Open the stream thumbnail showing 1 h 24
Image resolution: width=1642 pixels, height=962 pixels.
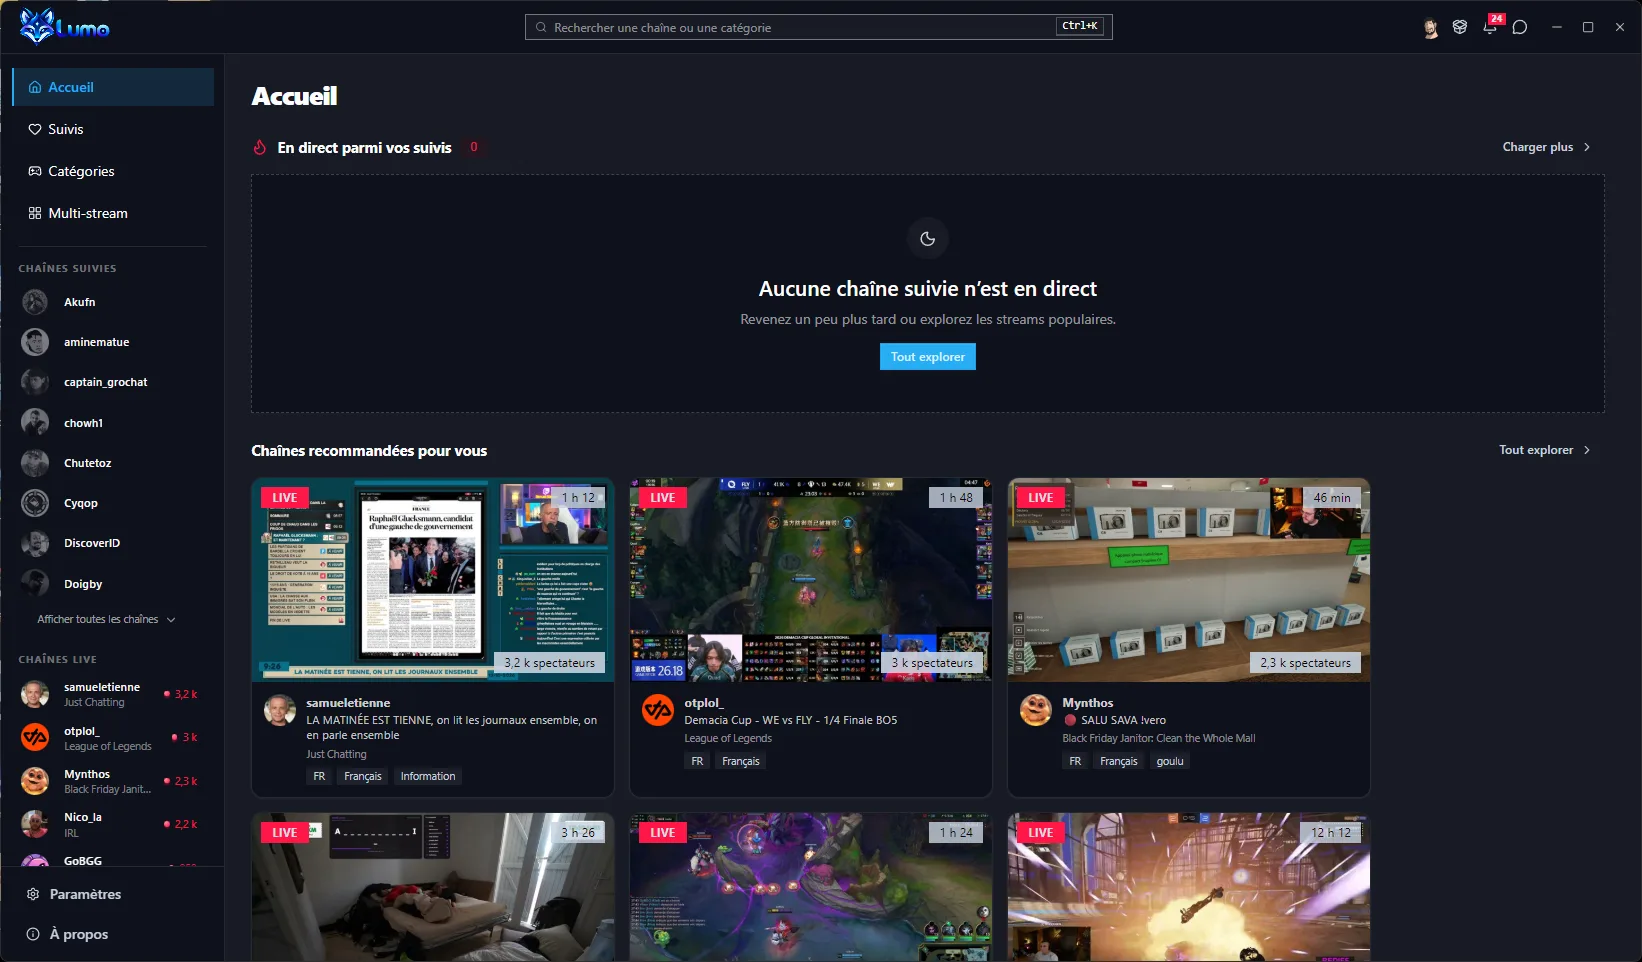[x=811, y=887]
